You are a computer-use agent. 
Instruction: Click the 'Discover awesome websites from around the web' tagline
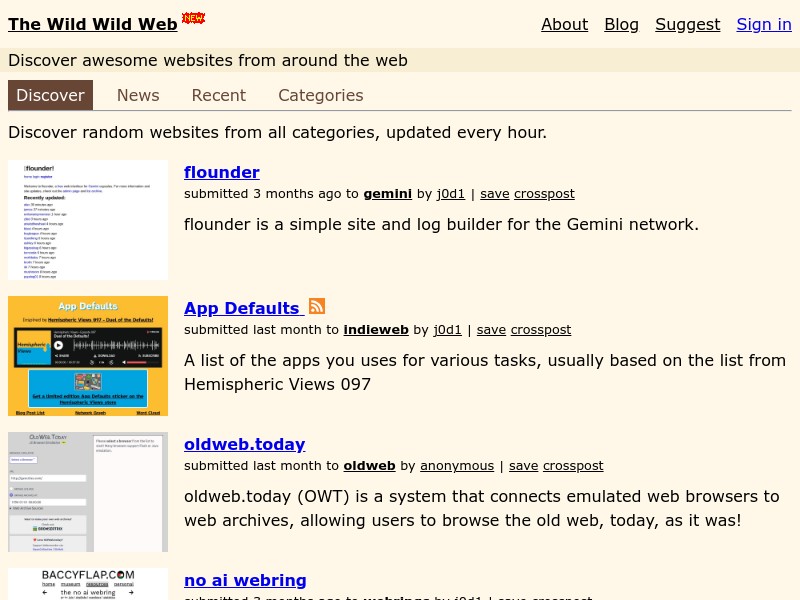click(208, 60)
